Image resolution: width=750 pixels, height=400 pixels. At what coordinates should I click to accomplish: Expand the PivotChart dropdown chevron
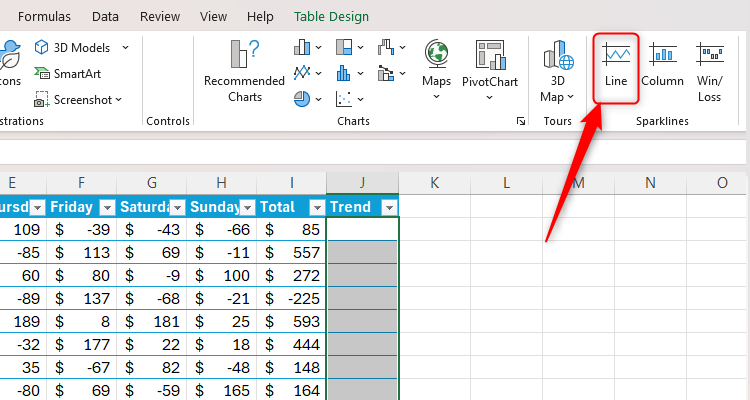(x=489, y=98)
